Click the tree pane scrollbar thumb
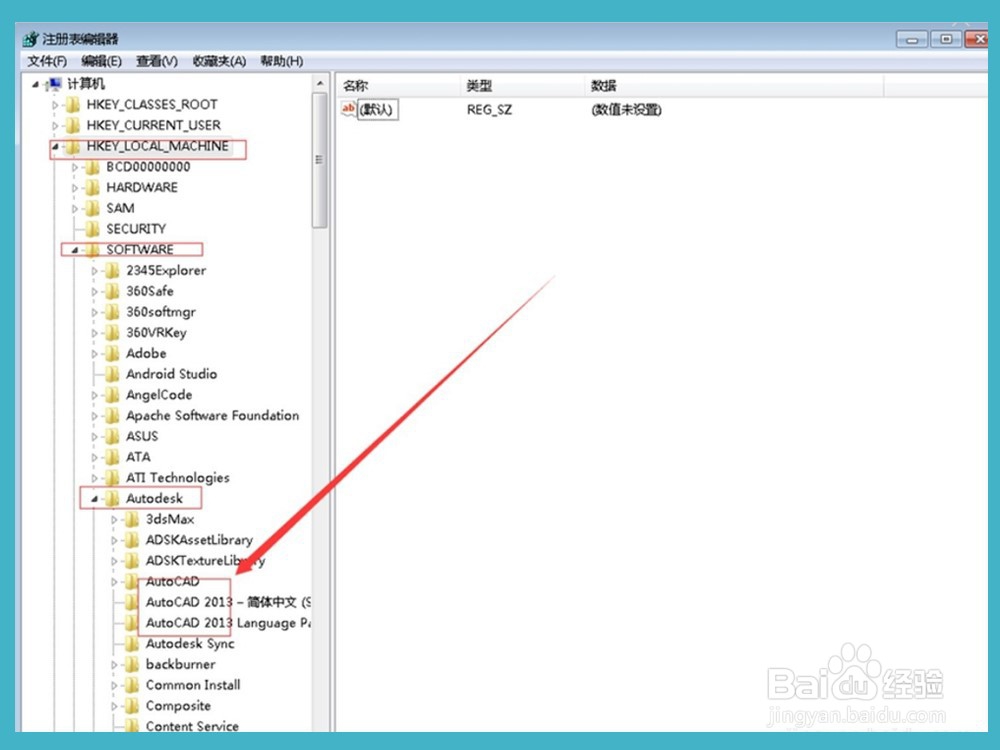The image size is (1000, 750). pos(320,160)
